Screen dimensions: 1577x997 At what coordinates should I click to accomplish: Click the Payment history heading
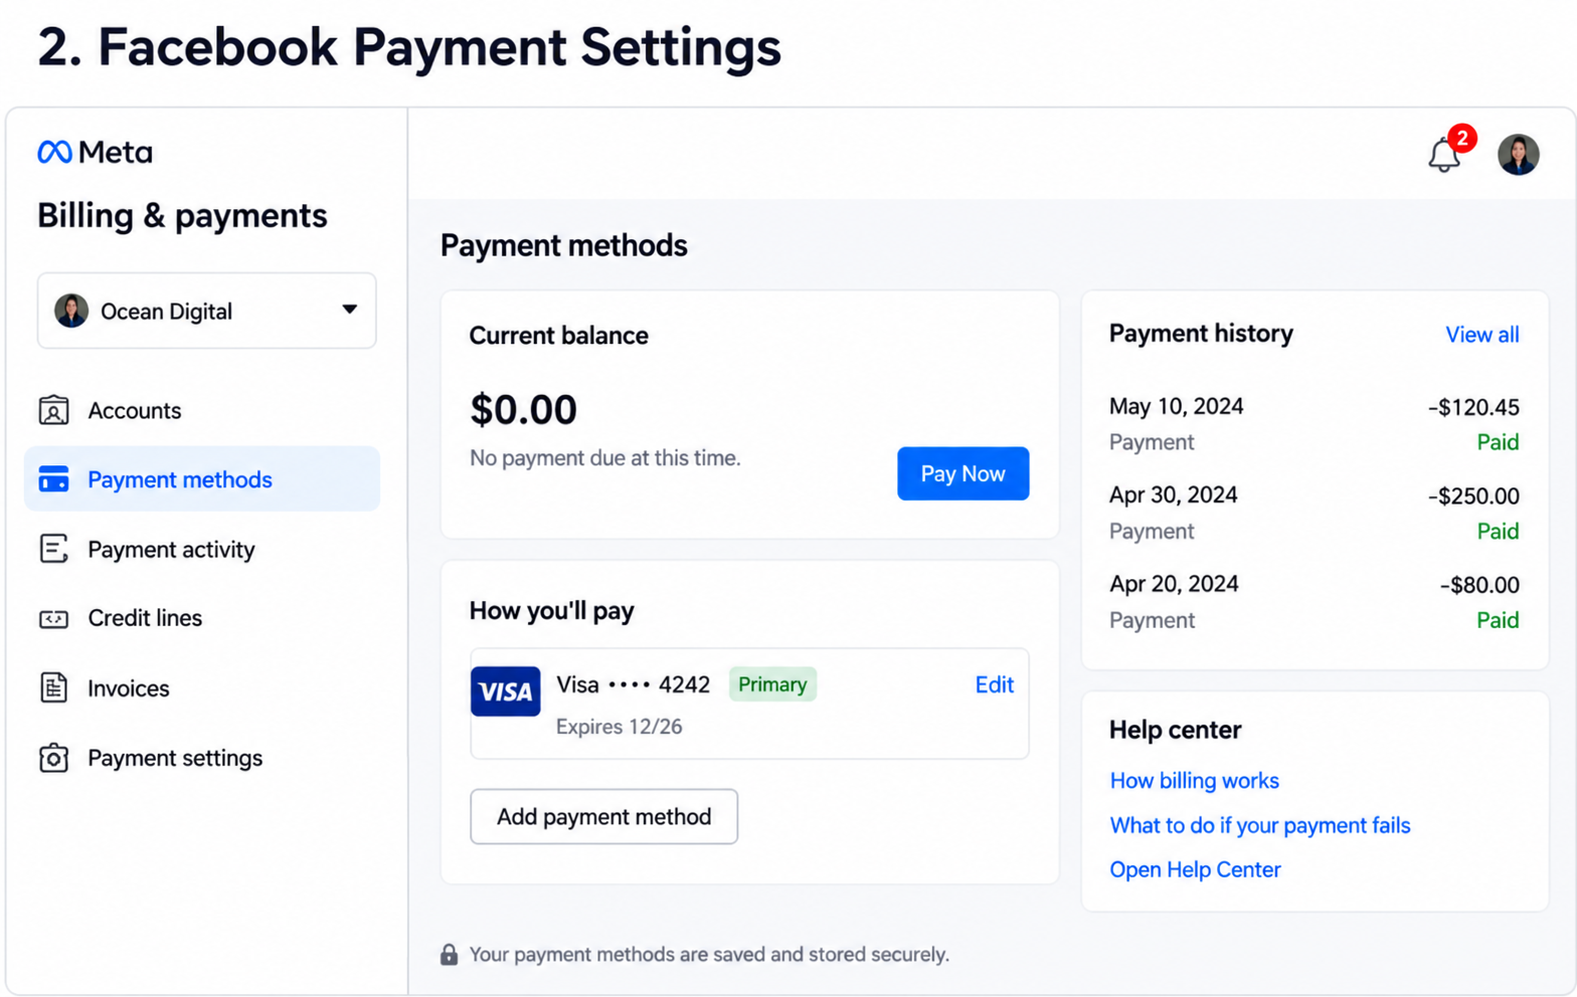click(1201, 334)
